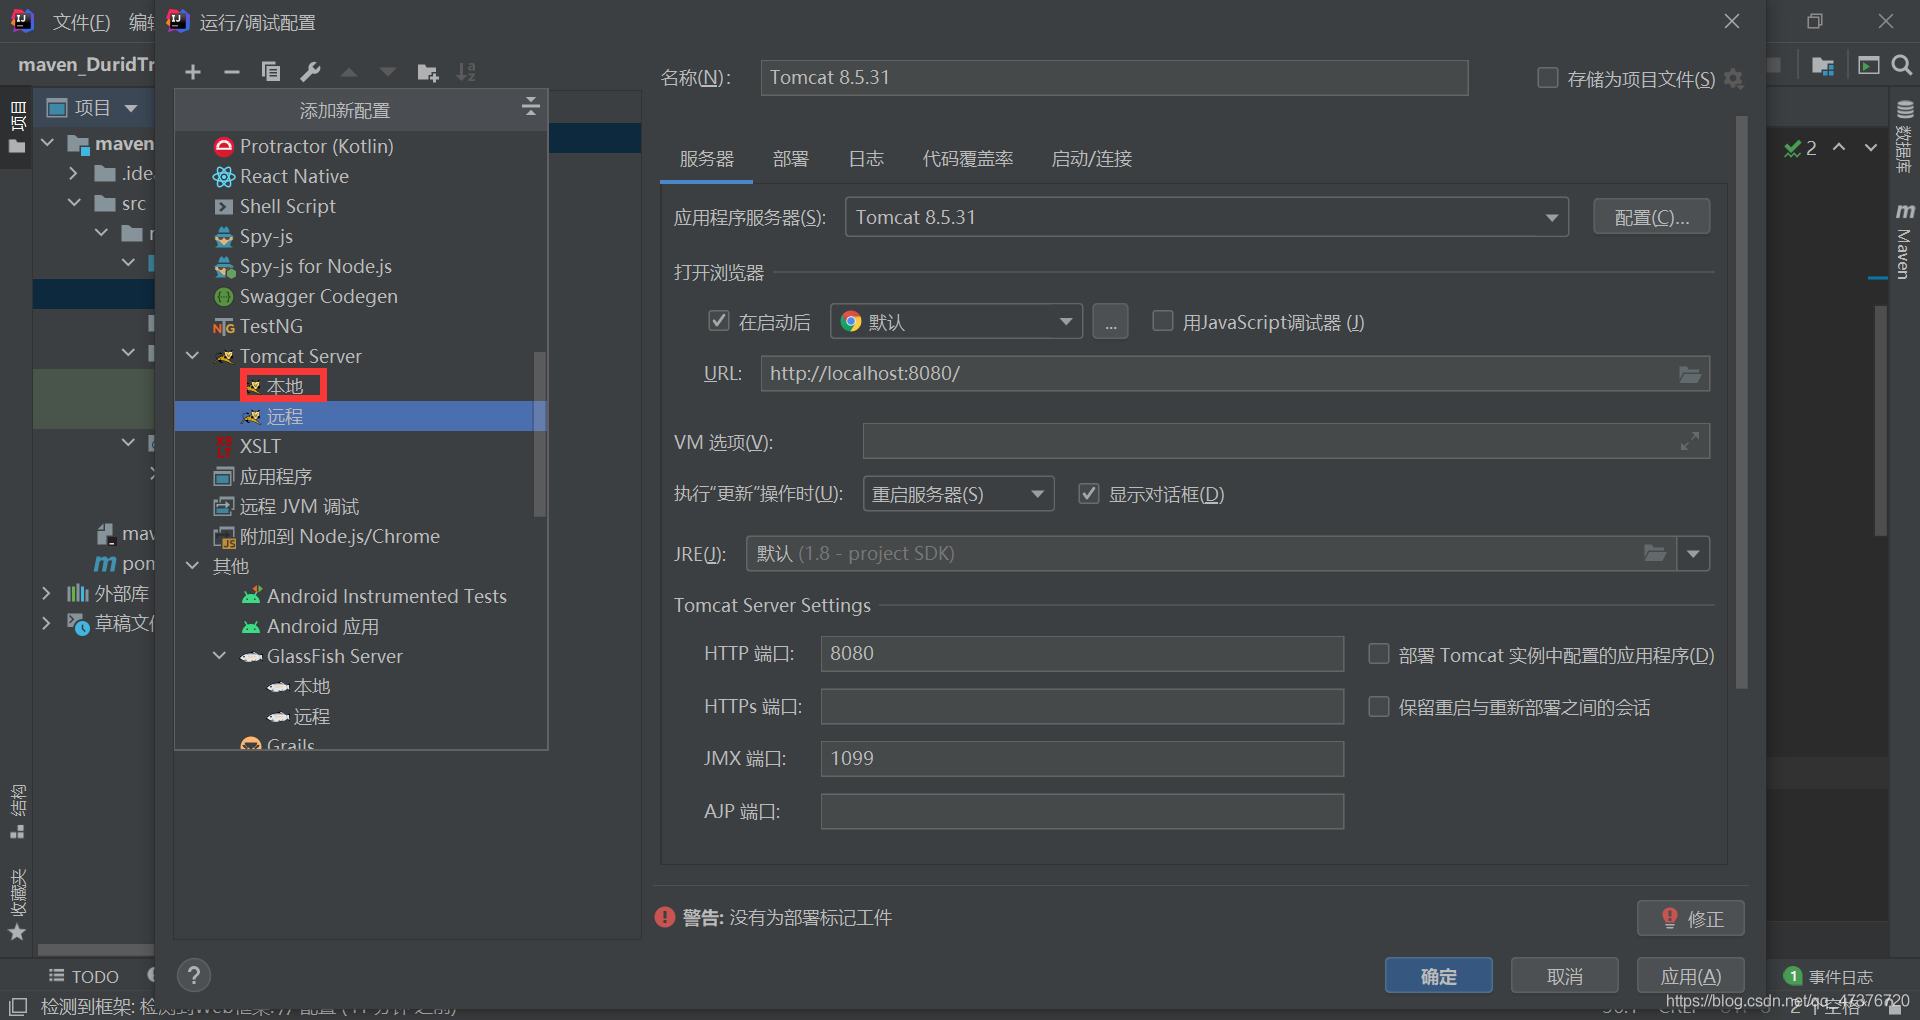Browse JRE path folder icon

(x=1656, y=553)
